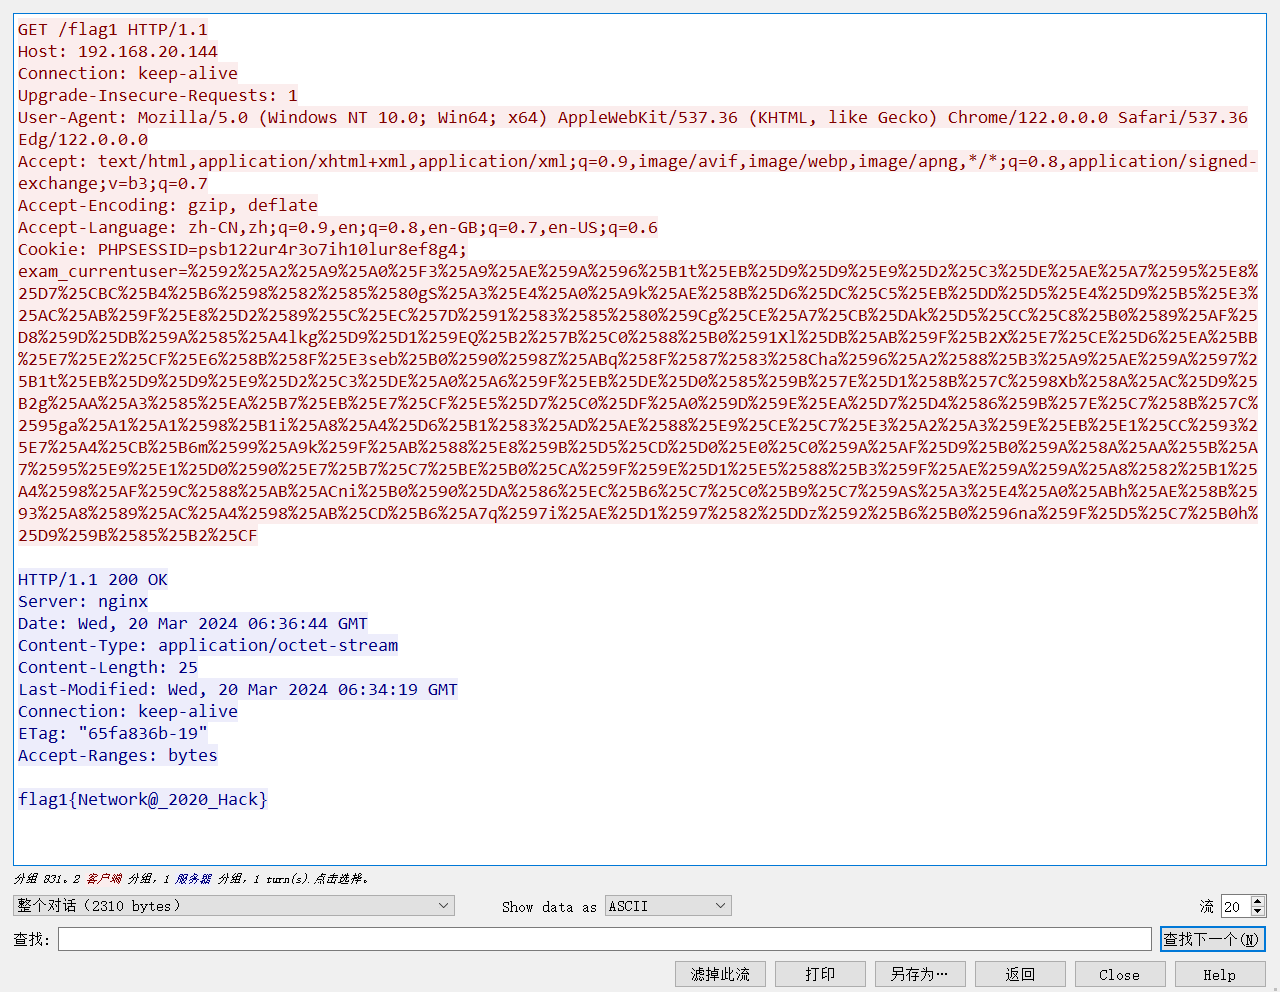Image resolution: width=1280 pixels, height=992 pixels.
Task: Click the GET /flag1 HTTP/1.1 request line
Action: pyautogui.click(x=113, y=30)
